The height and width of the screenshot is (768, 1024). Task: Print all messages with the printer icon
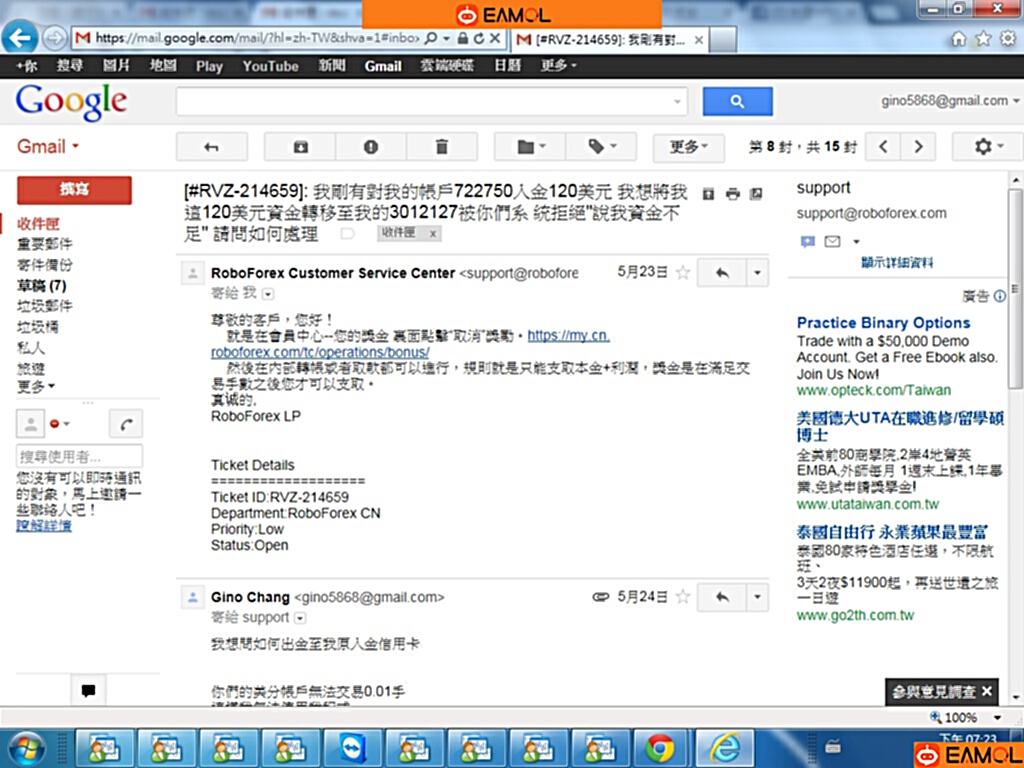[x=733, y=194]
